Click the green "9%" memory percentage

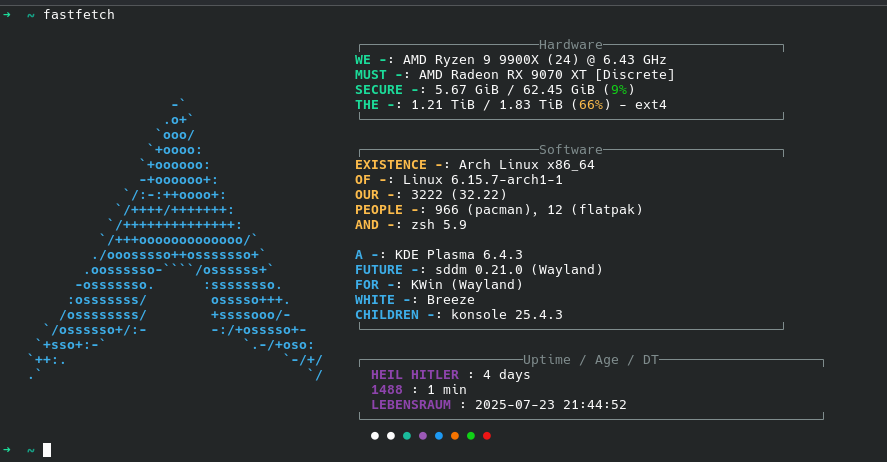click(619, 90)
